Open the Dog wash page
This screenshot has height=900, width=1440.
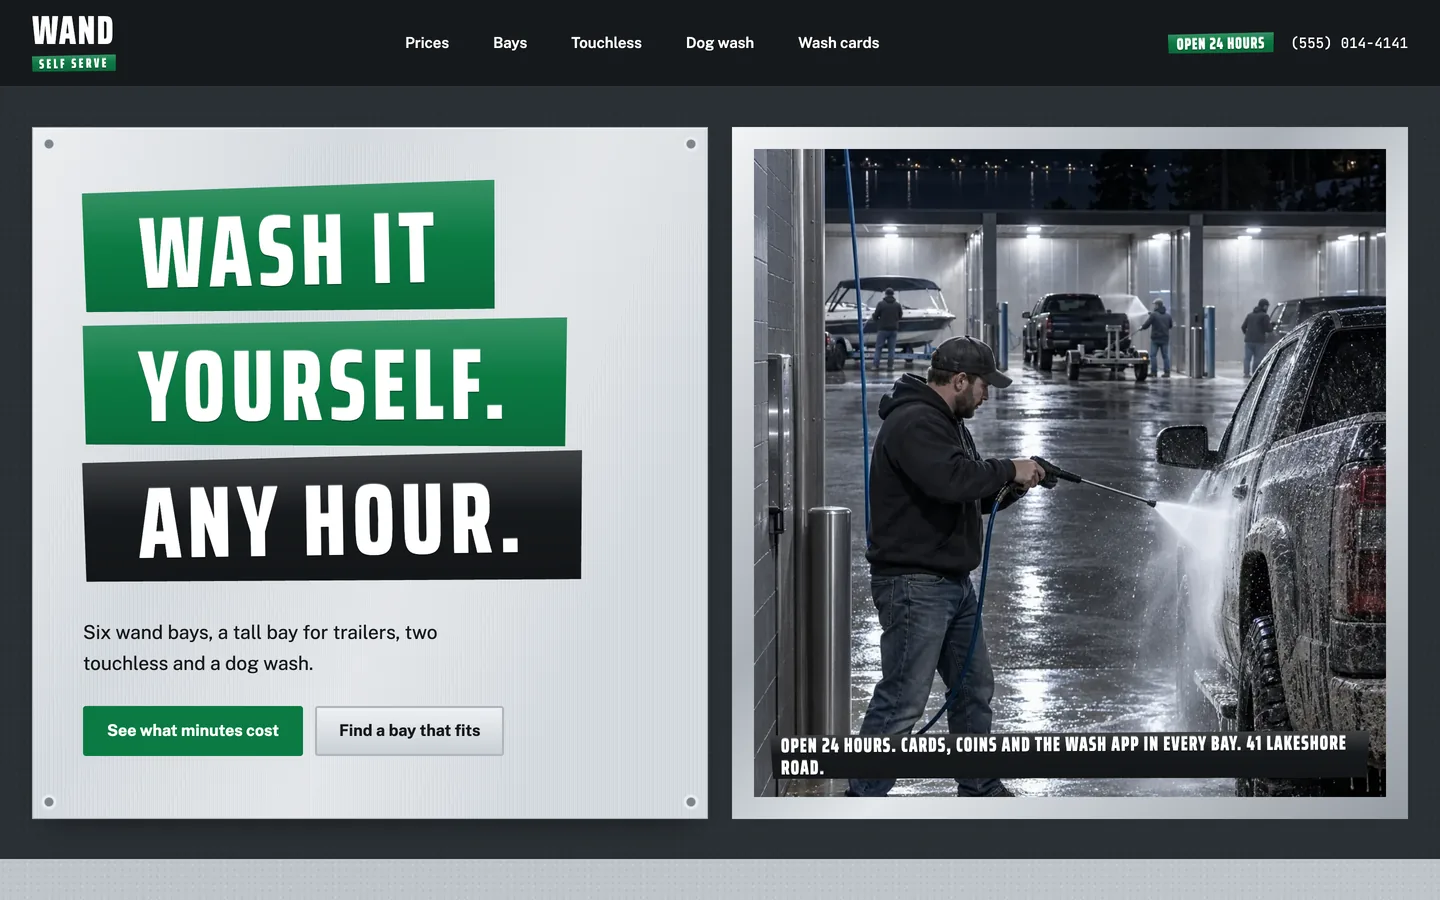(720, 43)
